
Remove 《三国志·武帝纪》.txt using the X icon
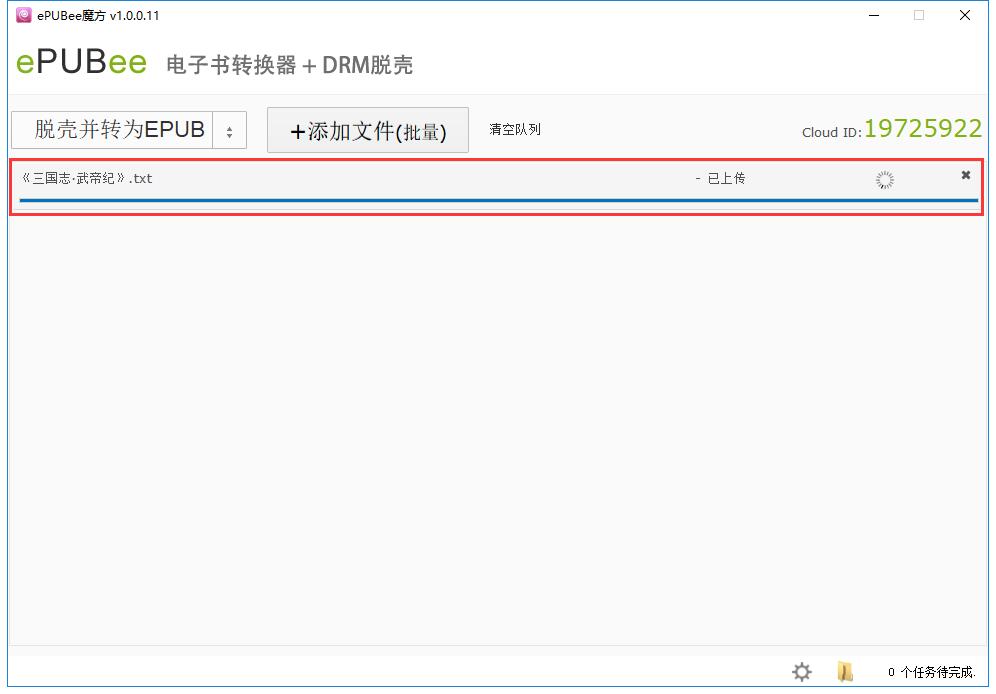click(x=965, y=175)
